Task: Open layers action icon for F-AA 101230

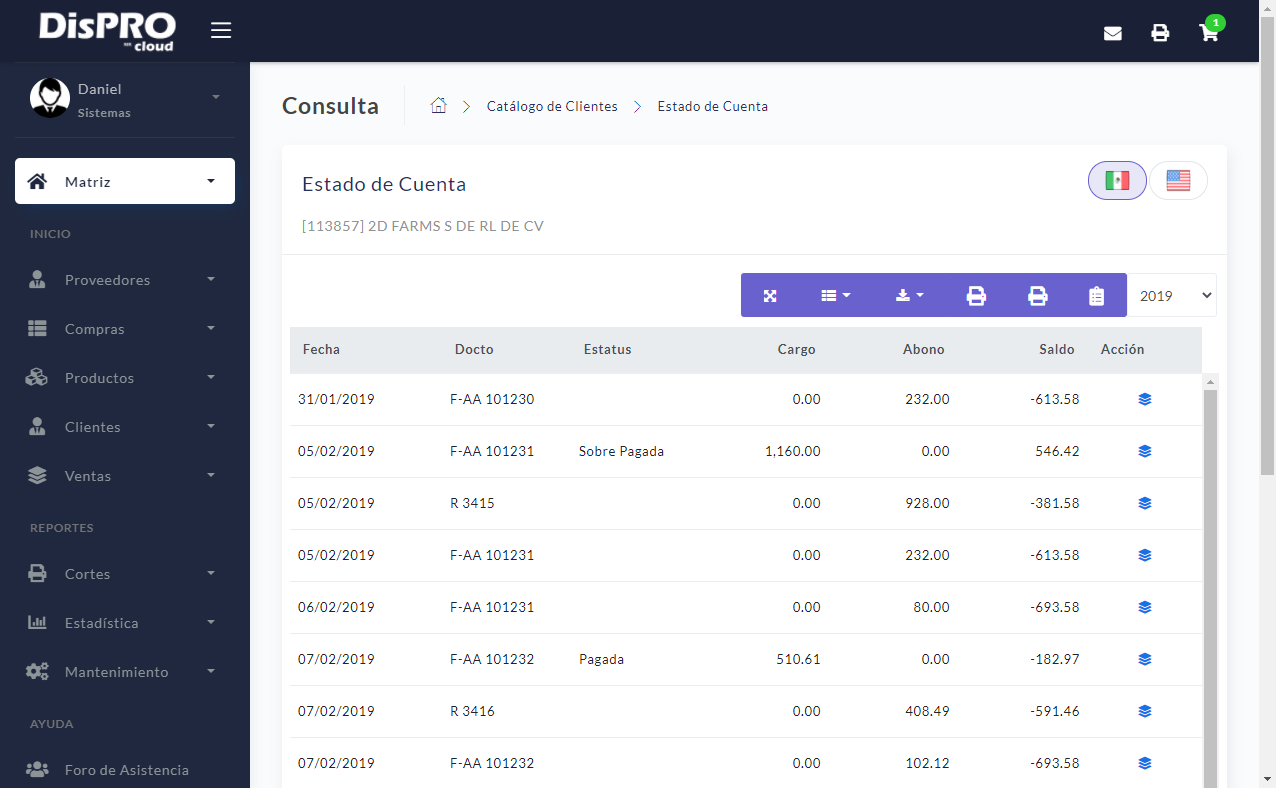Action: tap(1144, 398)
